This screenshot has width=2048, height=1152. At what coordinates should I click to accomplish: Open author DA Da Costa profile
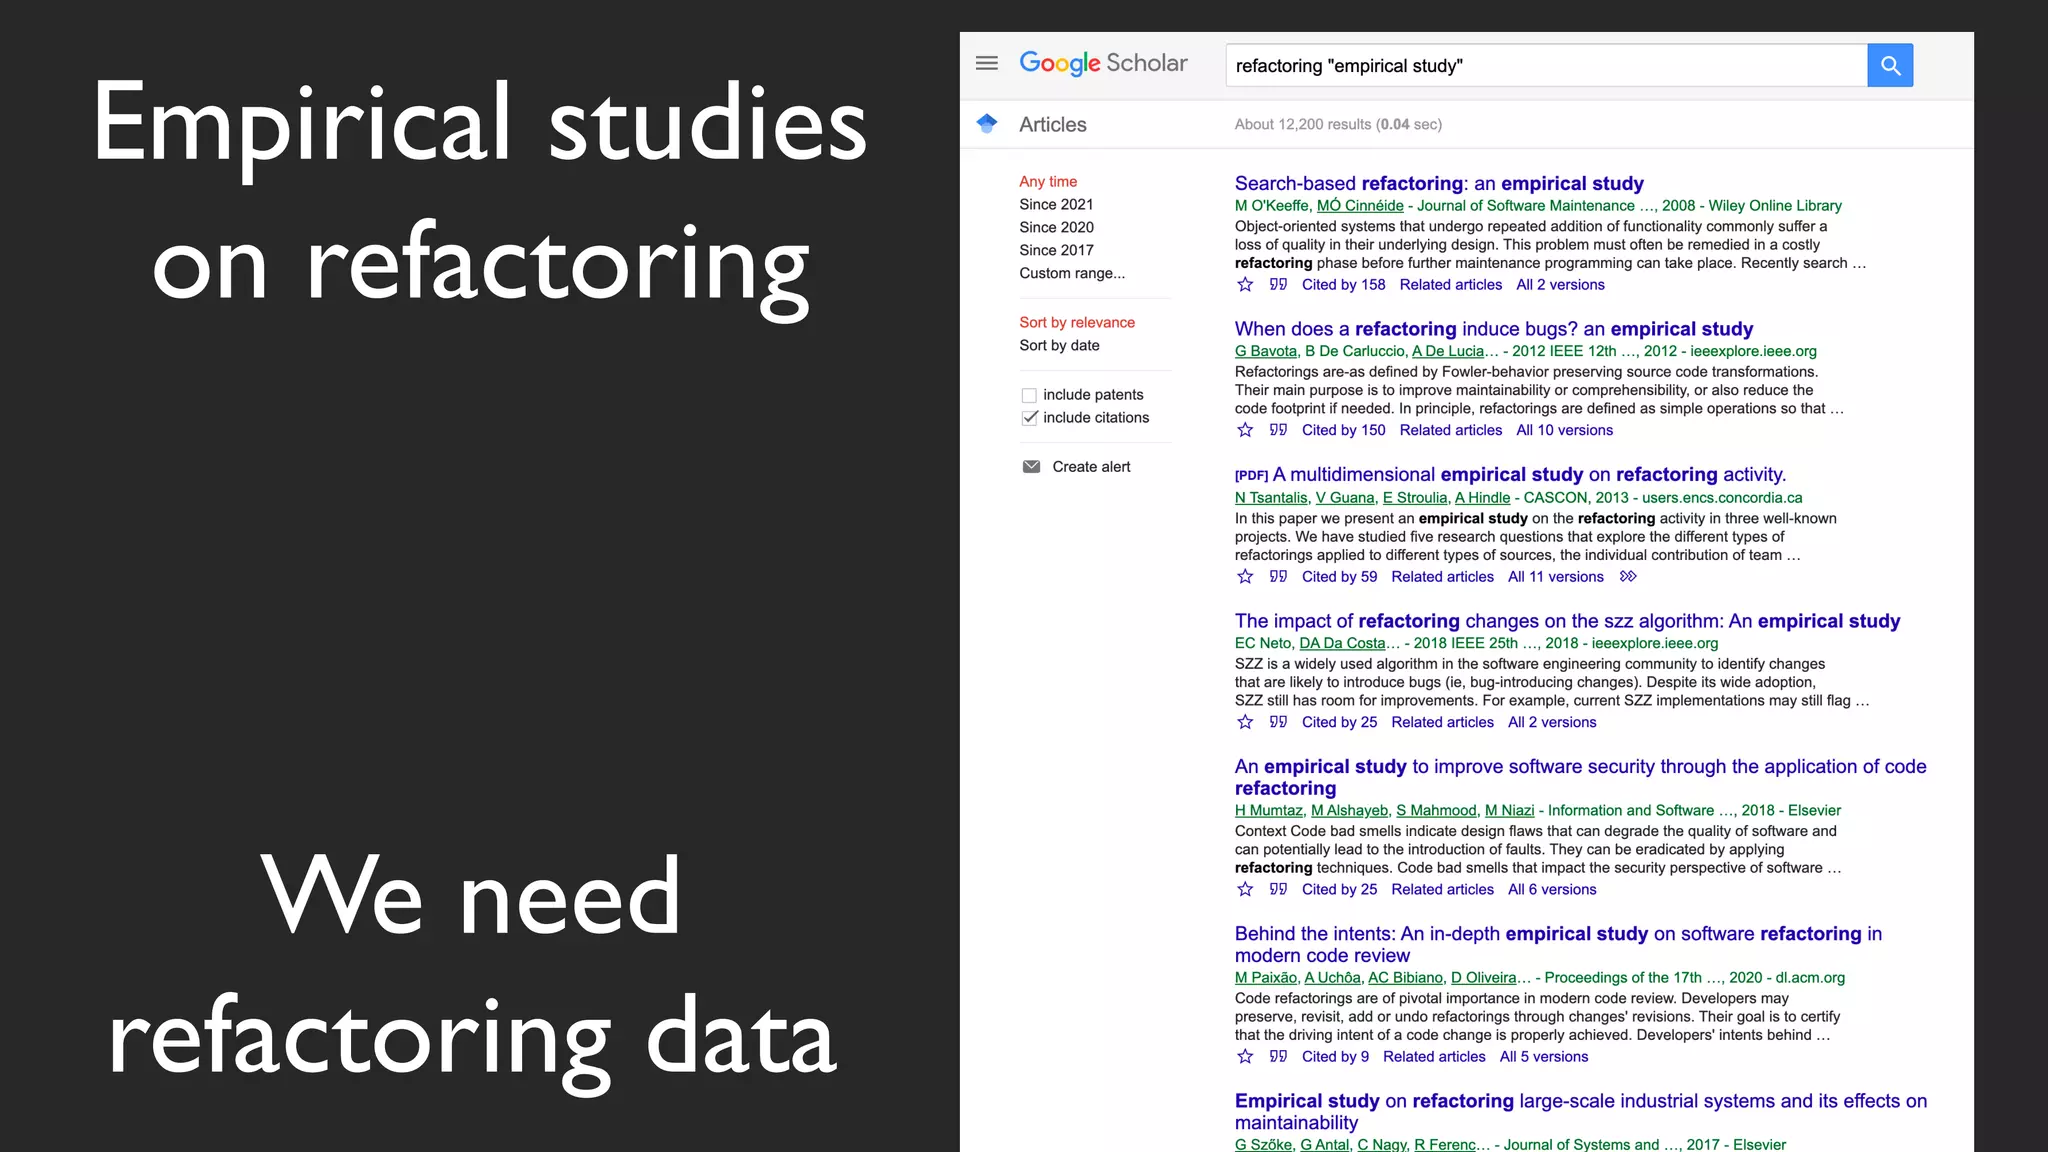point(1342,643)
